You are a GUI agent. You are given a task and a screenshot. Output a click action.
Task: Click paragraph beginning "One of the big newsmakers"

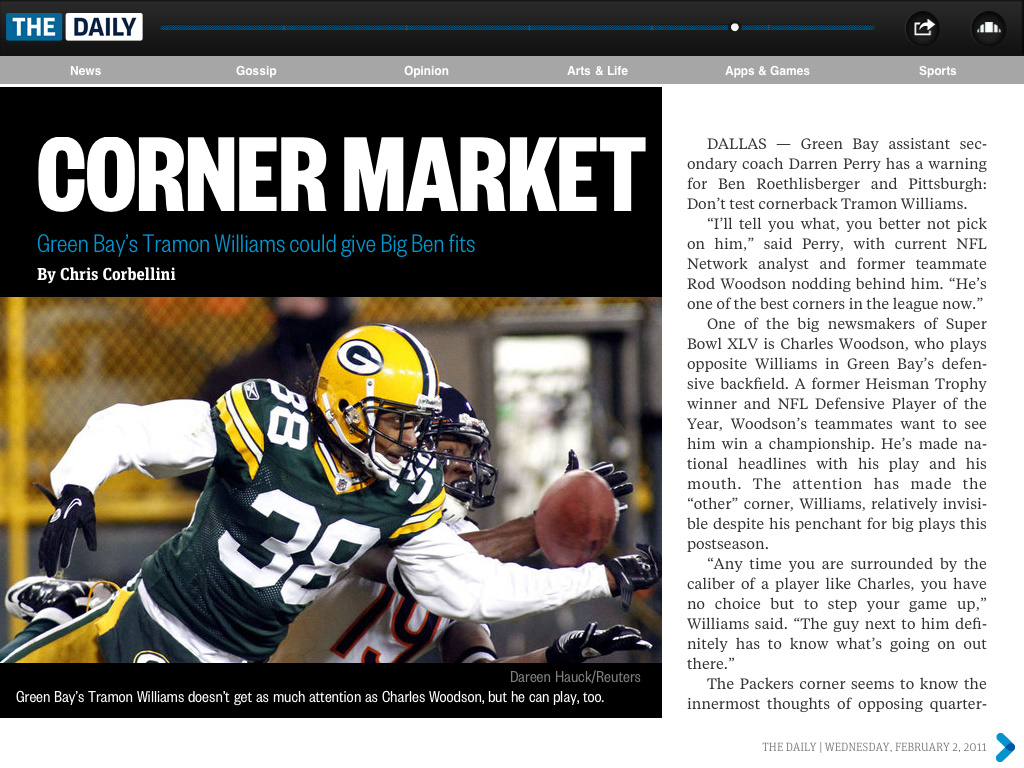(x=837, y=434)
